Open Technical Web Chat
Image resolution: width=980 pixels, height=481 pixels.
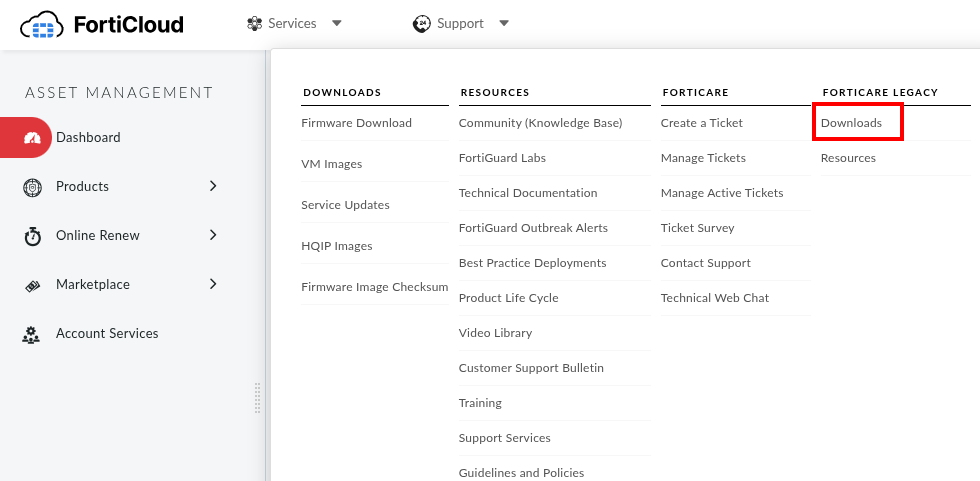pos(714,298)
